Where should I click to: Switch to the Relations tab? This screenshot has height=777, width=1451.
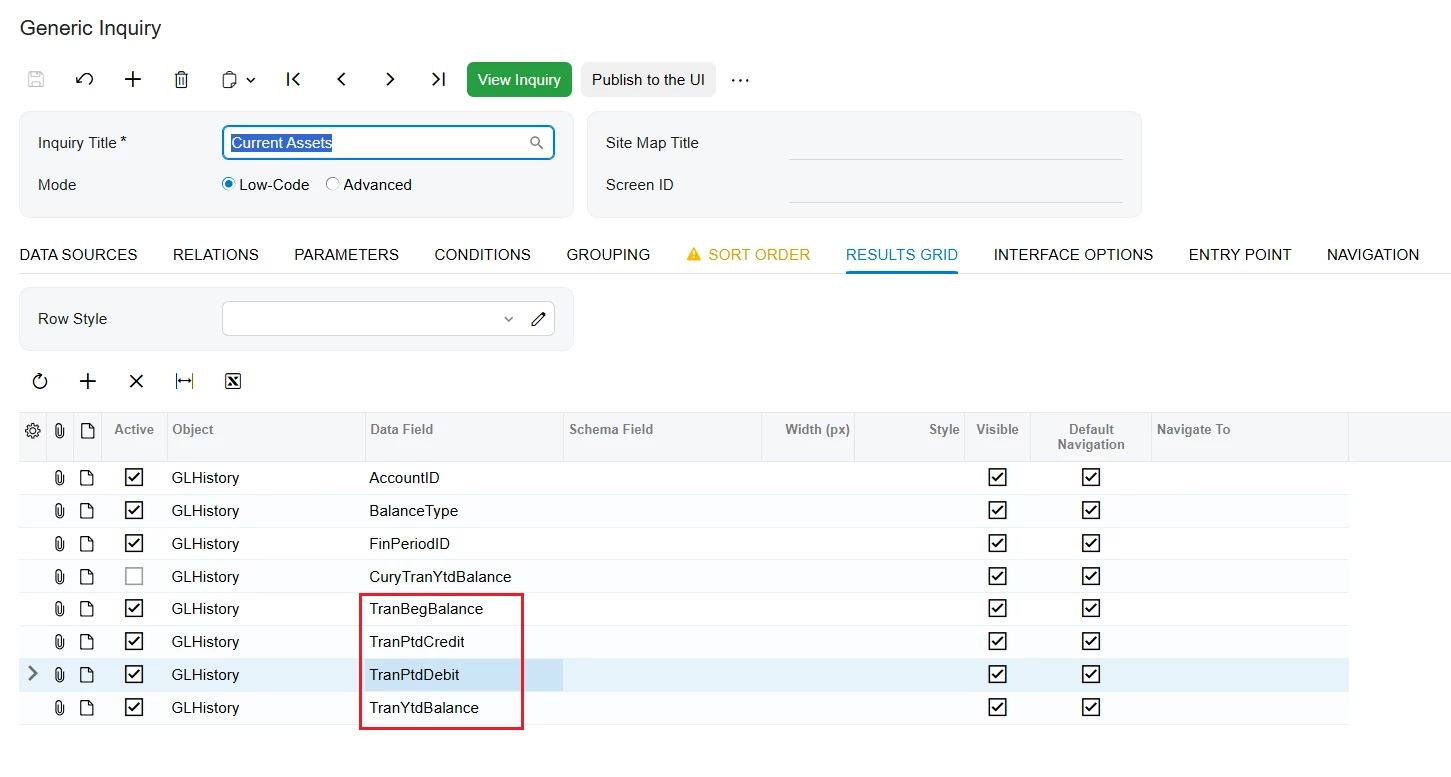coord(216,255)
